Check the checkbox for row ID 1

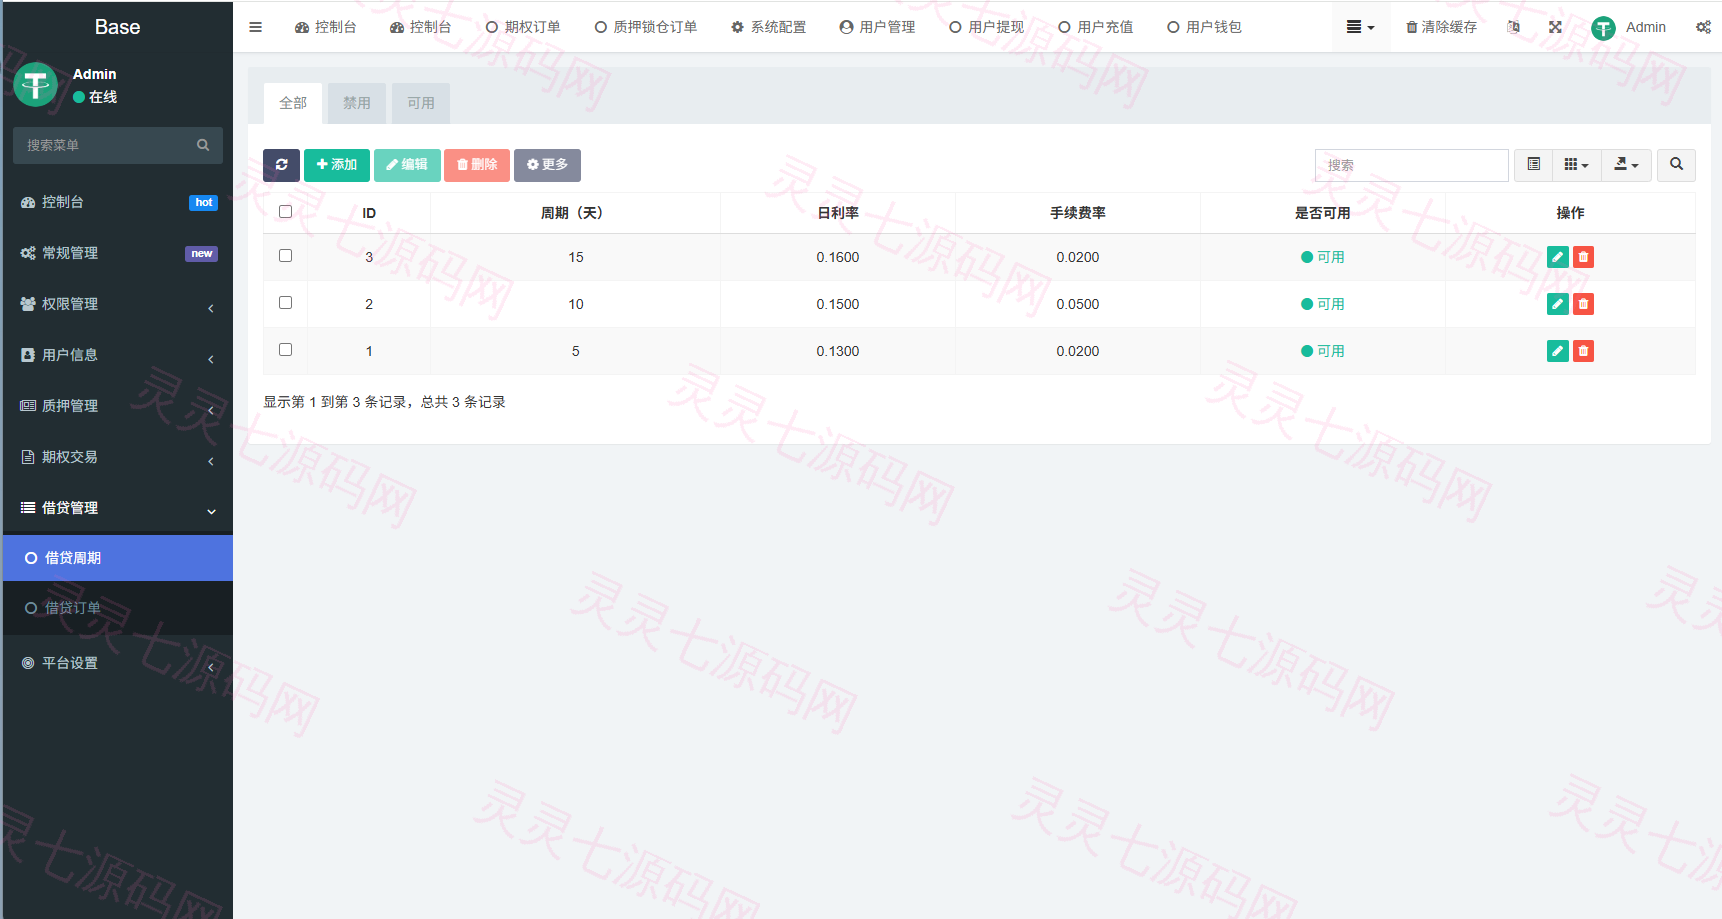285,350
